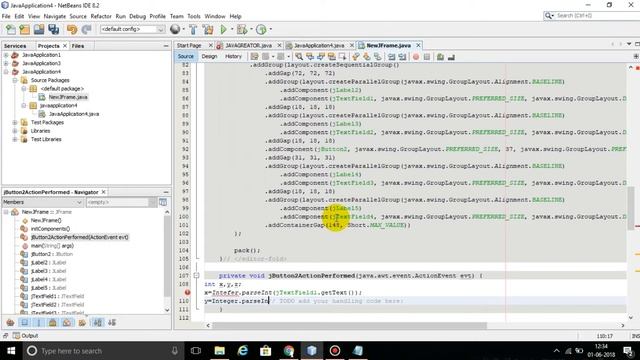Click the globe browser icon in toolbar
Image resolution: width=640 pixels, height=360 pixels.
(175, 29)
